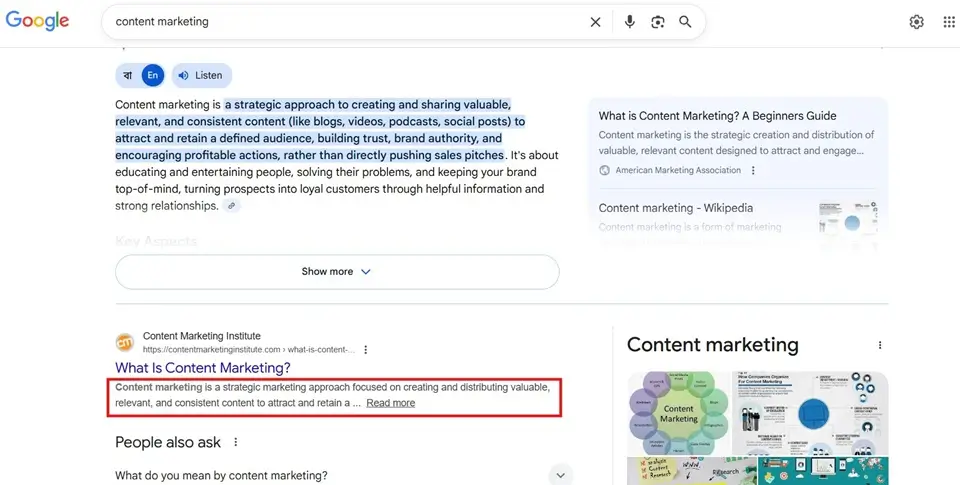960x485 pixels.
Task: Open the settings gear icon
Action: [917, 22]
